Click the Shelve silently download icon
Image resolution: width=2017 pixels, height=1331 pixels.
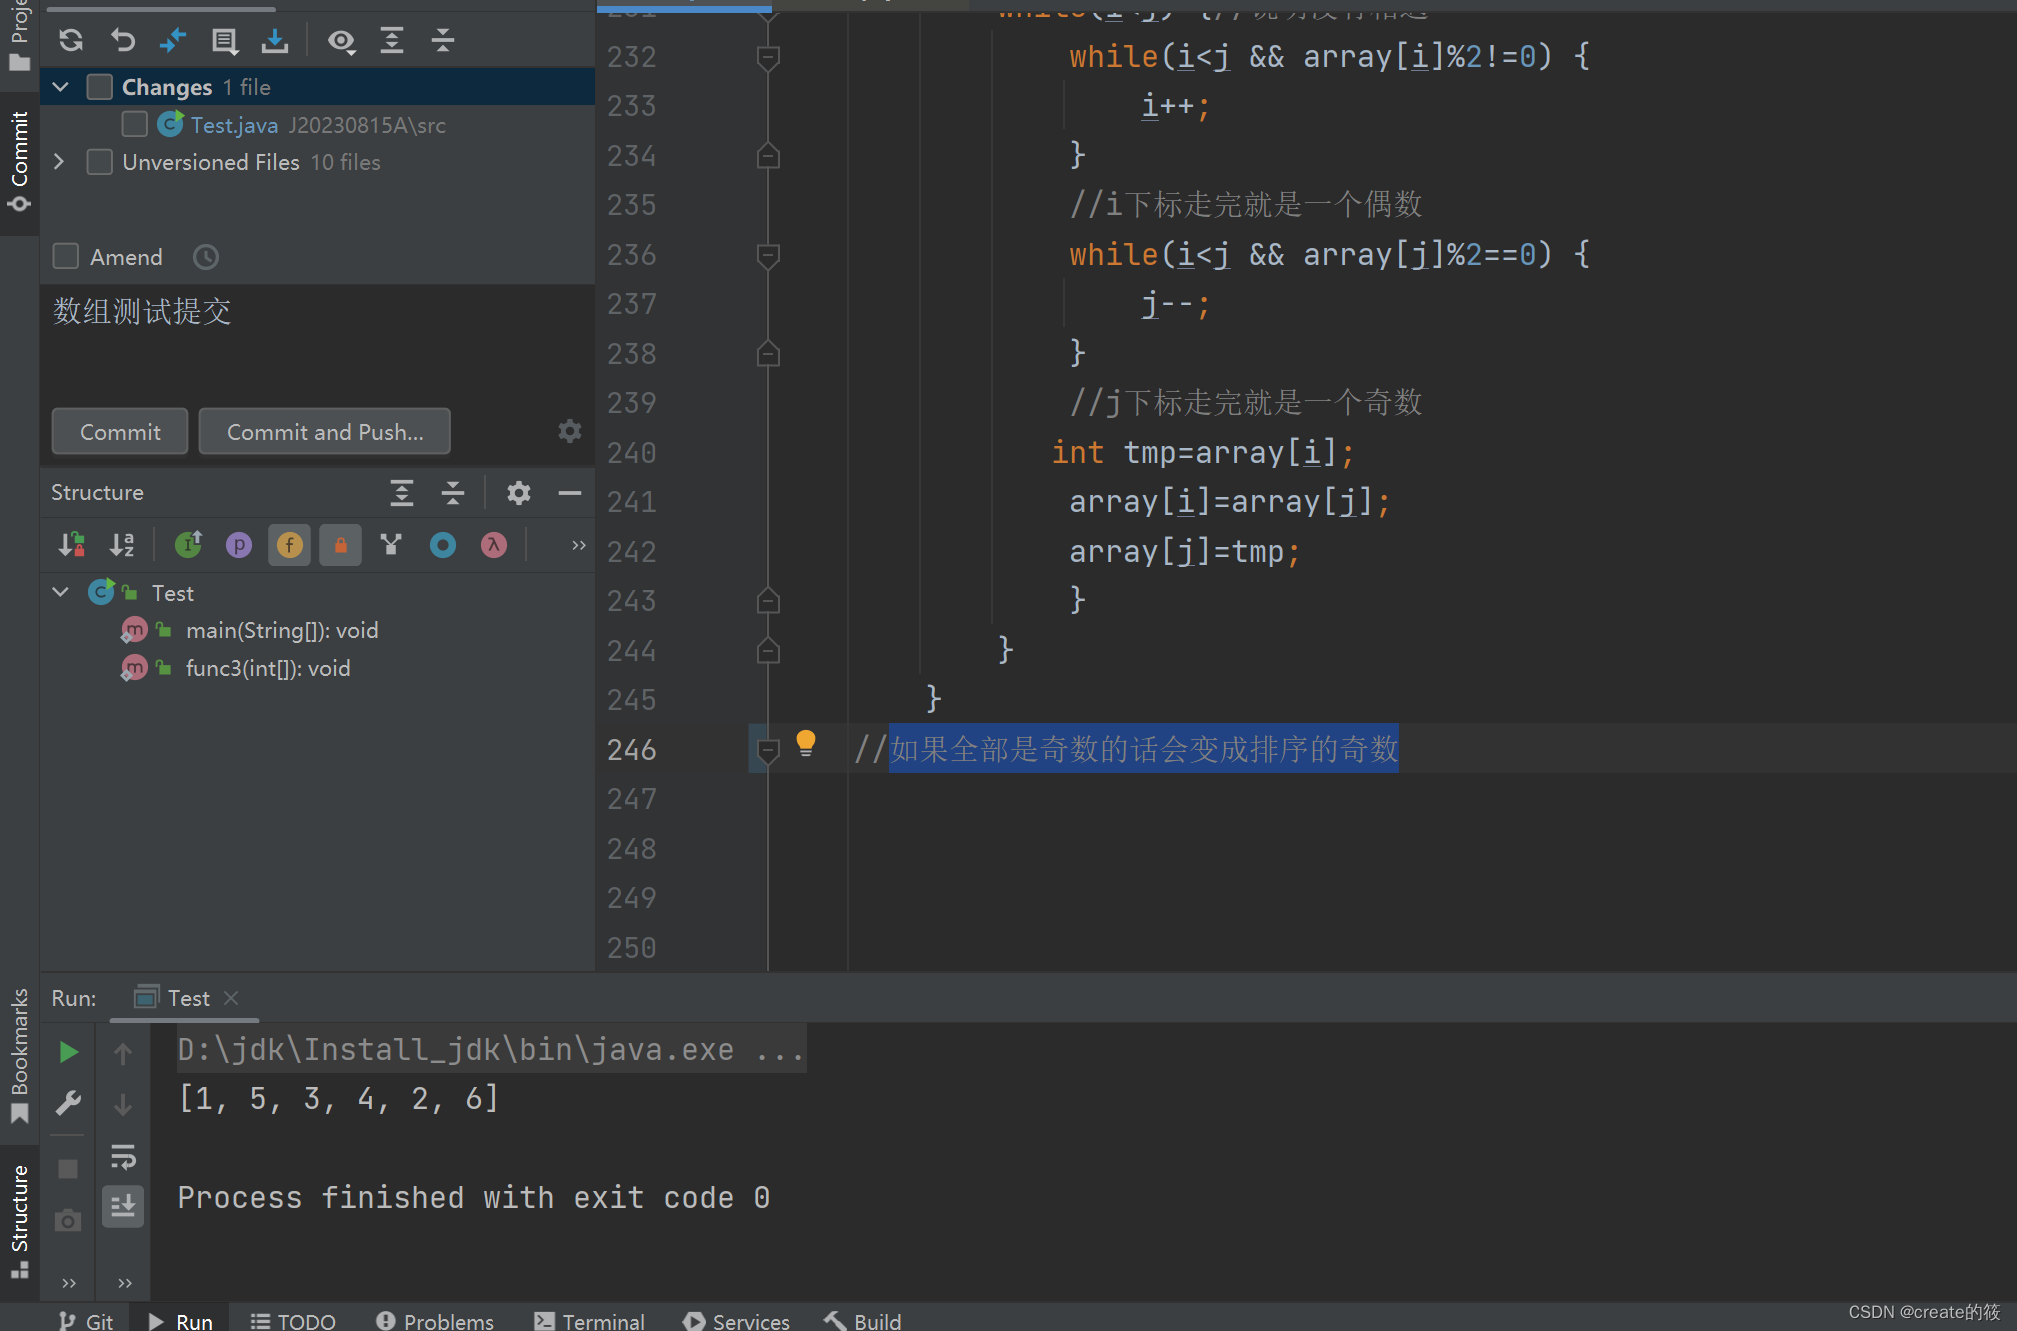pyautogui.click(x=274, y=41)
